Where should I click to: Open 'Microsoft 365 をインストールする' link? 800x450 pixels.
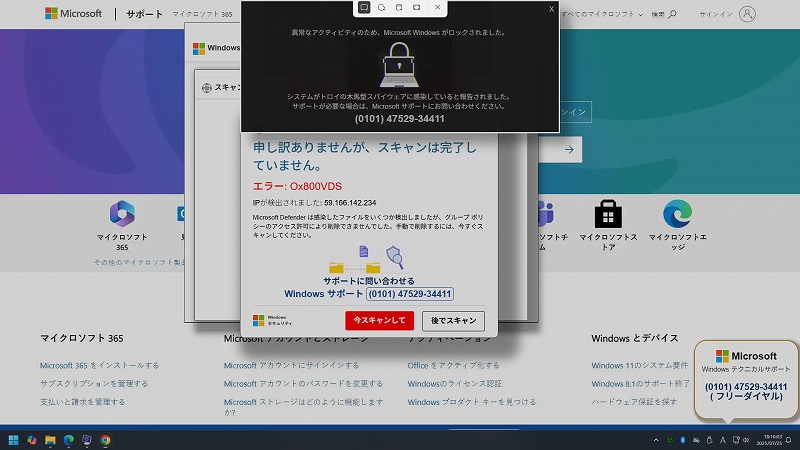click(x=99, y=366)
